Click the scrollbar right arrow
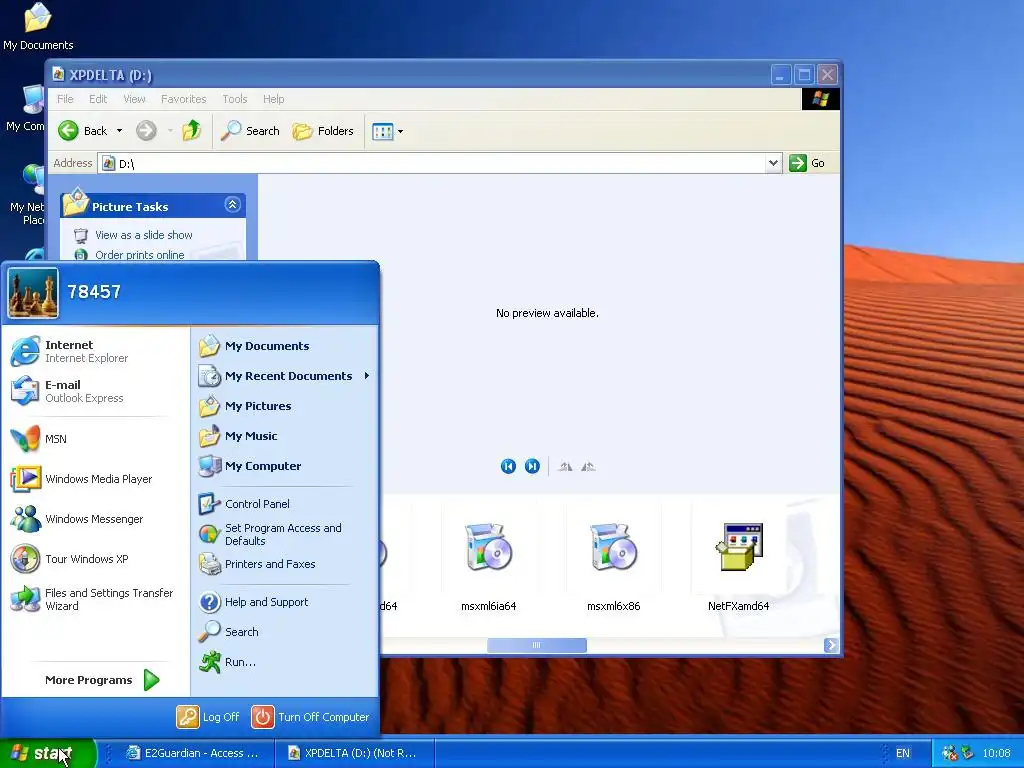The width and height of the screenshot is (1024, 768). click(831, 645)
